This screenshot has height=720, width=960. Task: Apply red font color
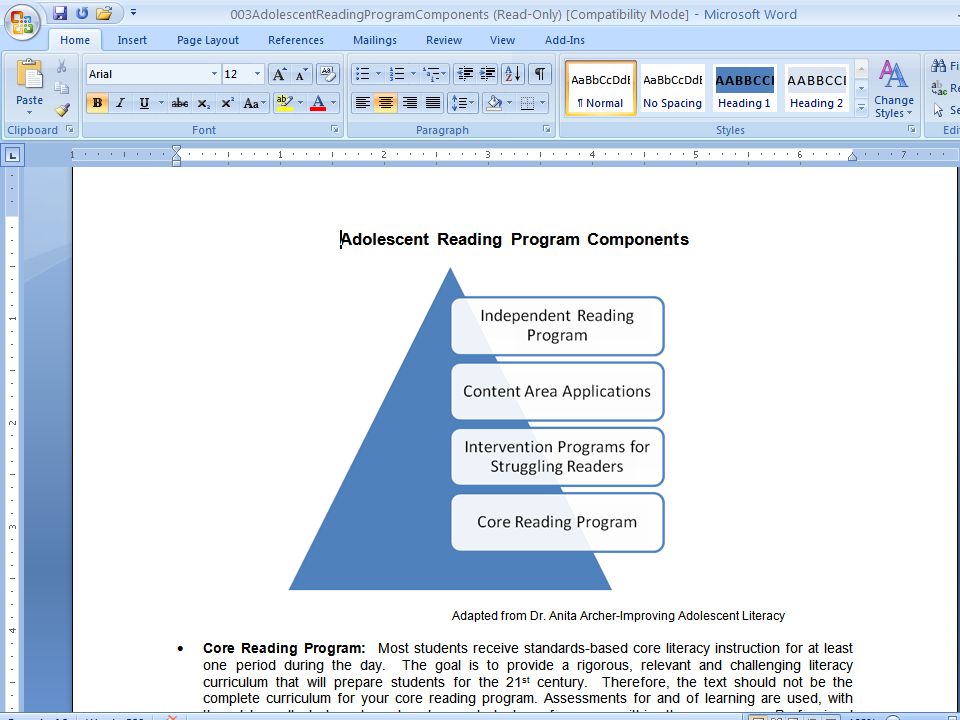click(x=318, y=103)
